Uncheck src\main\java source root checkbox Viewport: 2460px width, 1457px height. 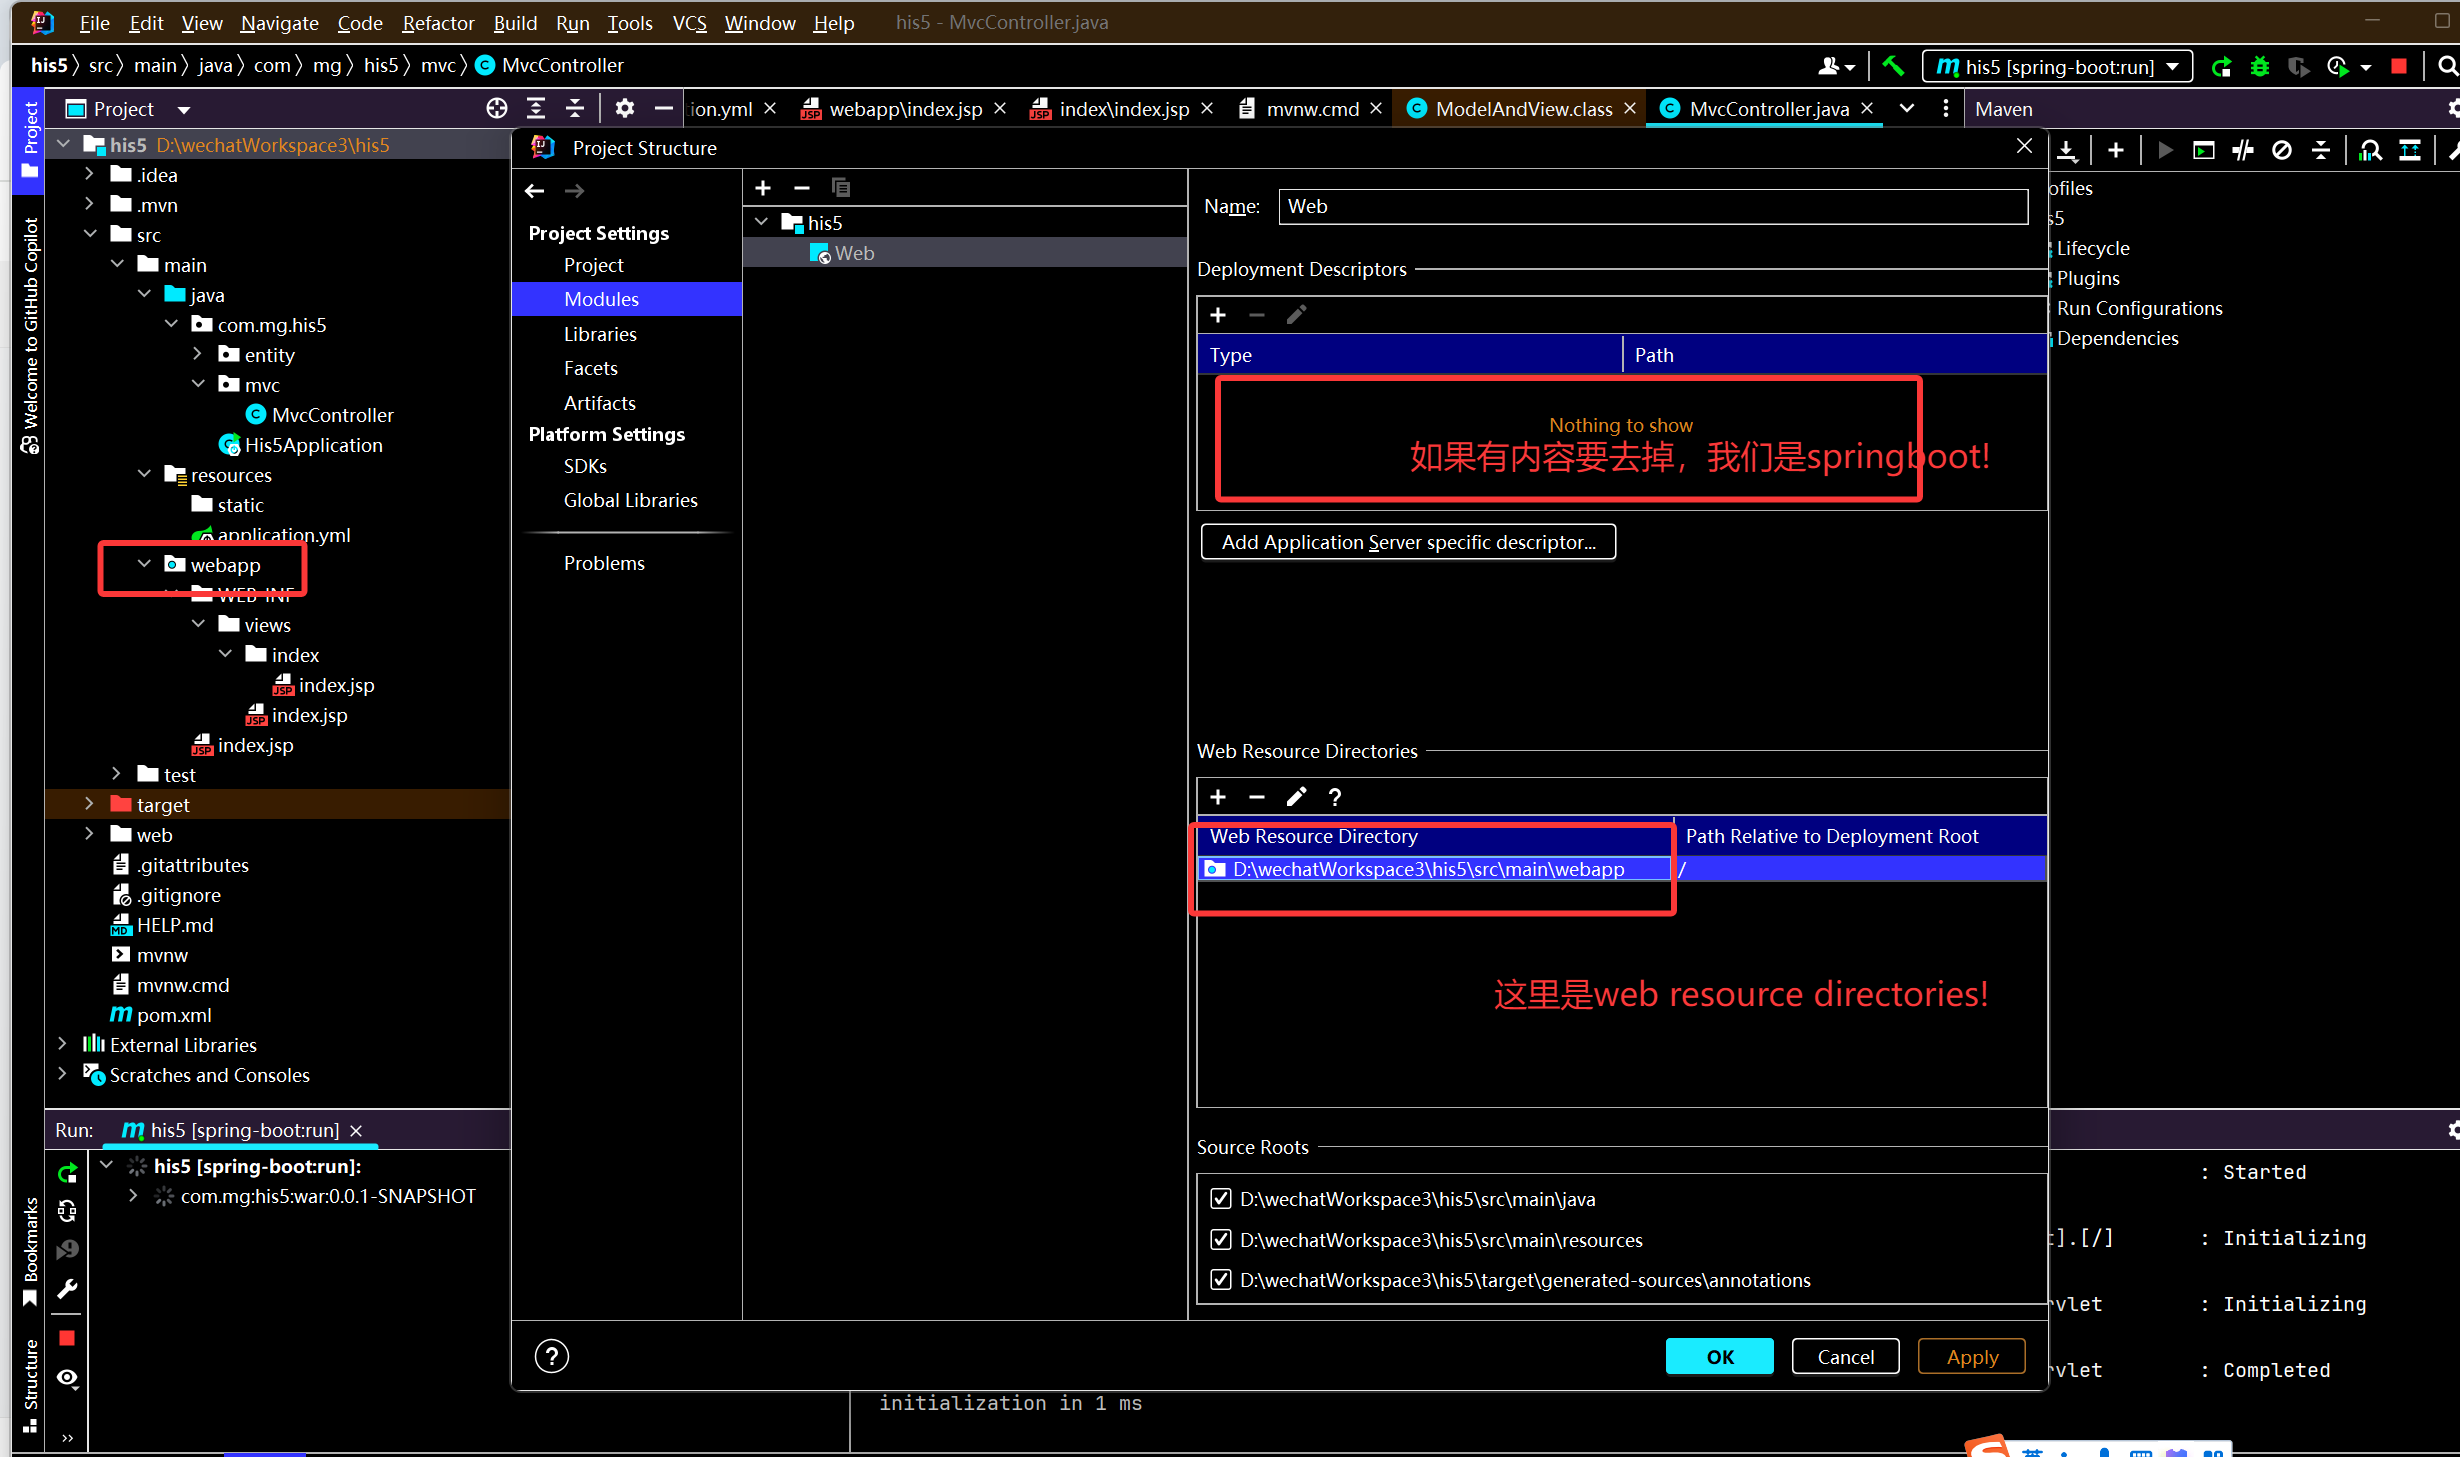[1220, 1198]
